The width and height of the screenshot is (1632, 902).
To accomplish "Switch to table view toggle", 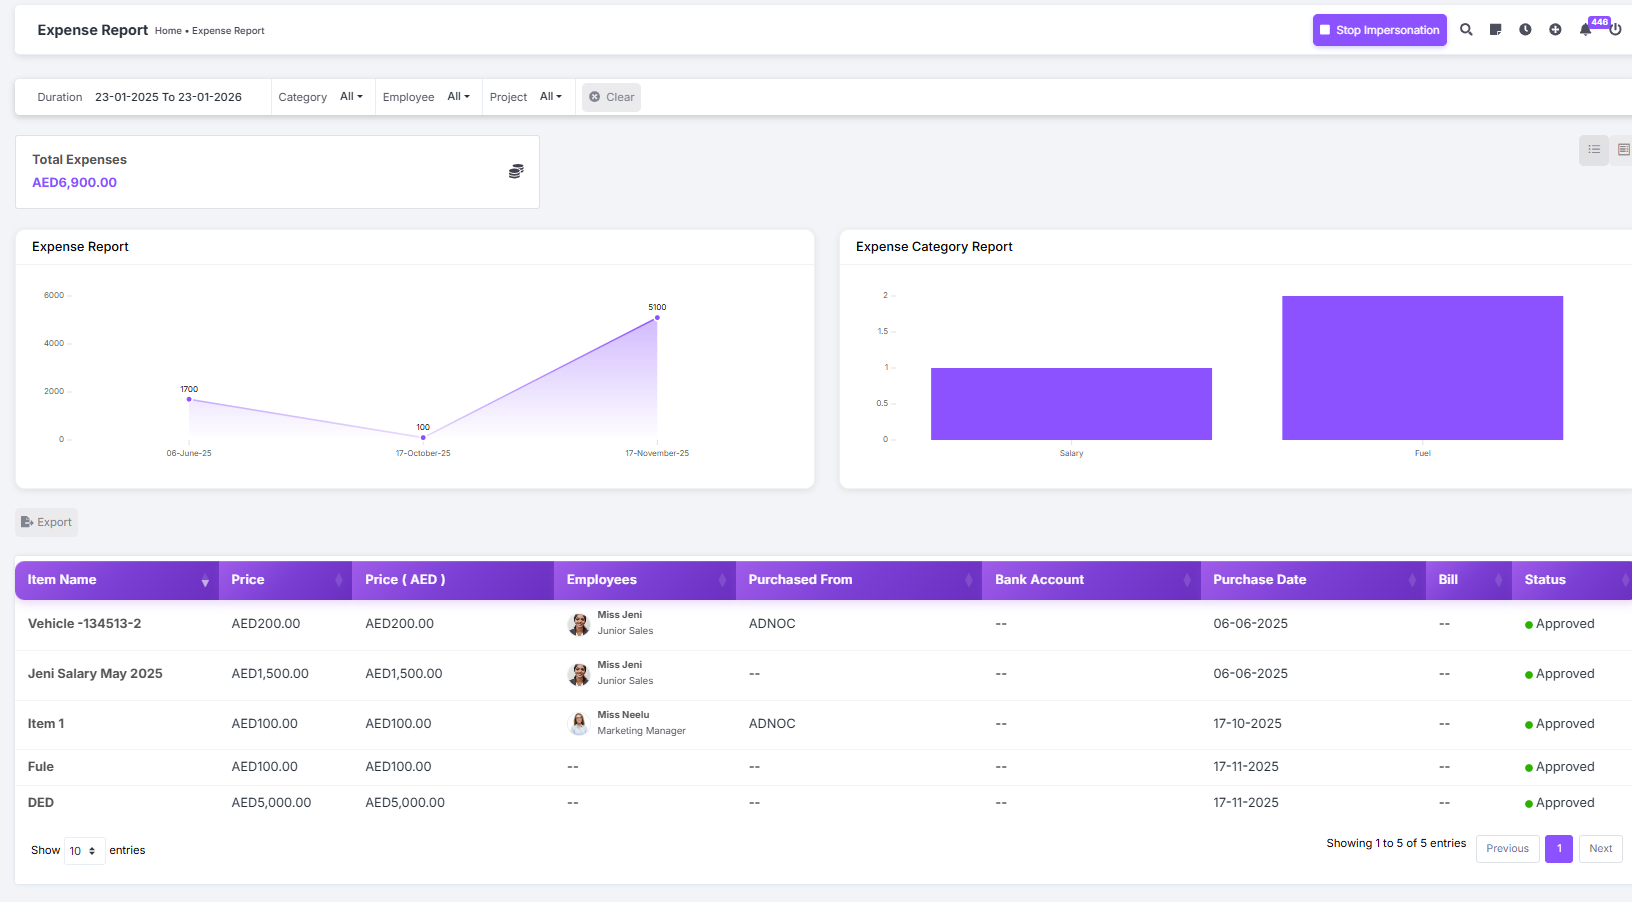I will (1623, 150).
